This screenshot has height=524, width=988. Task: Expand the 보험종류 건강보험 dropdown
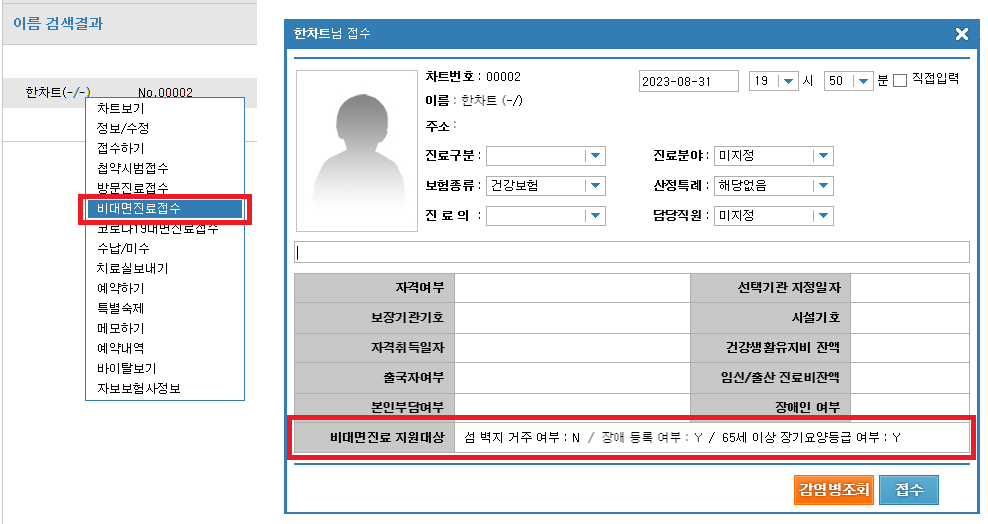(595, 186)
